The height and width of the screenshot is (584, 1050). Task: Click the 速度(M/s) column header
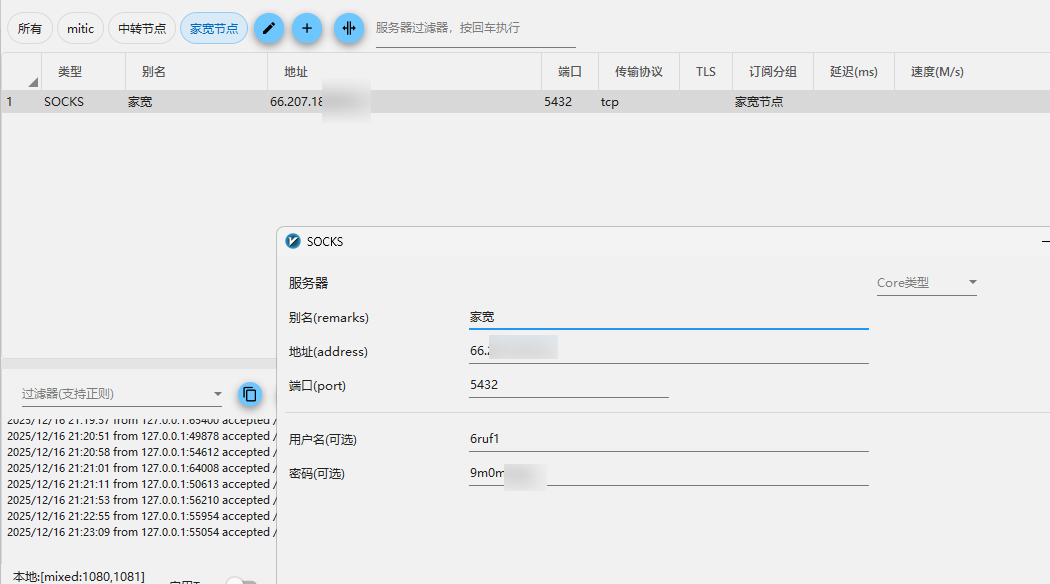[936, 72]
